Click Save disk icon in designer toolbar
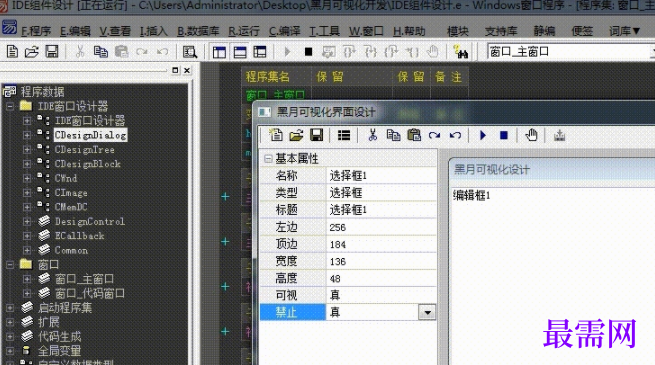 click(x=317, y=135)
